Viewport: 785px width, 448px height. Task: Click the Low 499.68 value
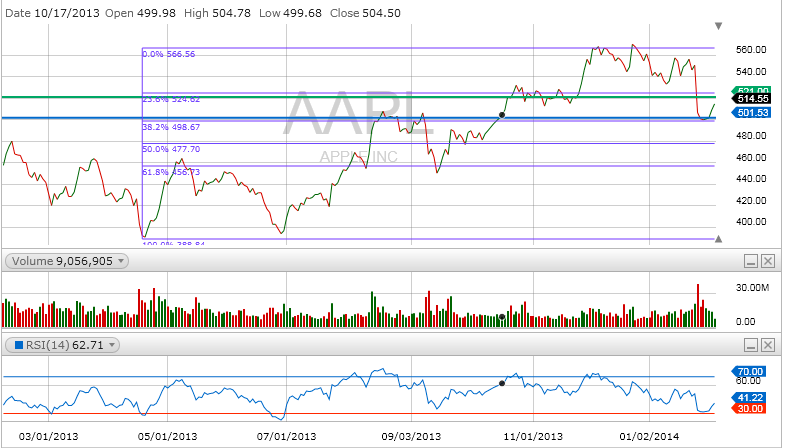[302, 13]
